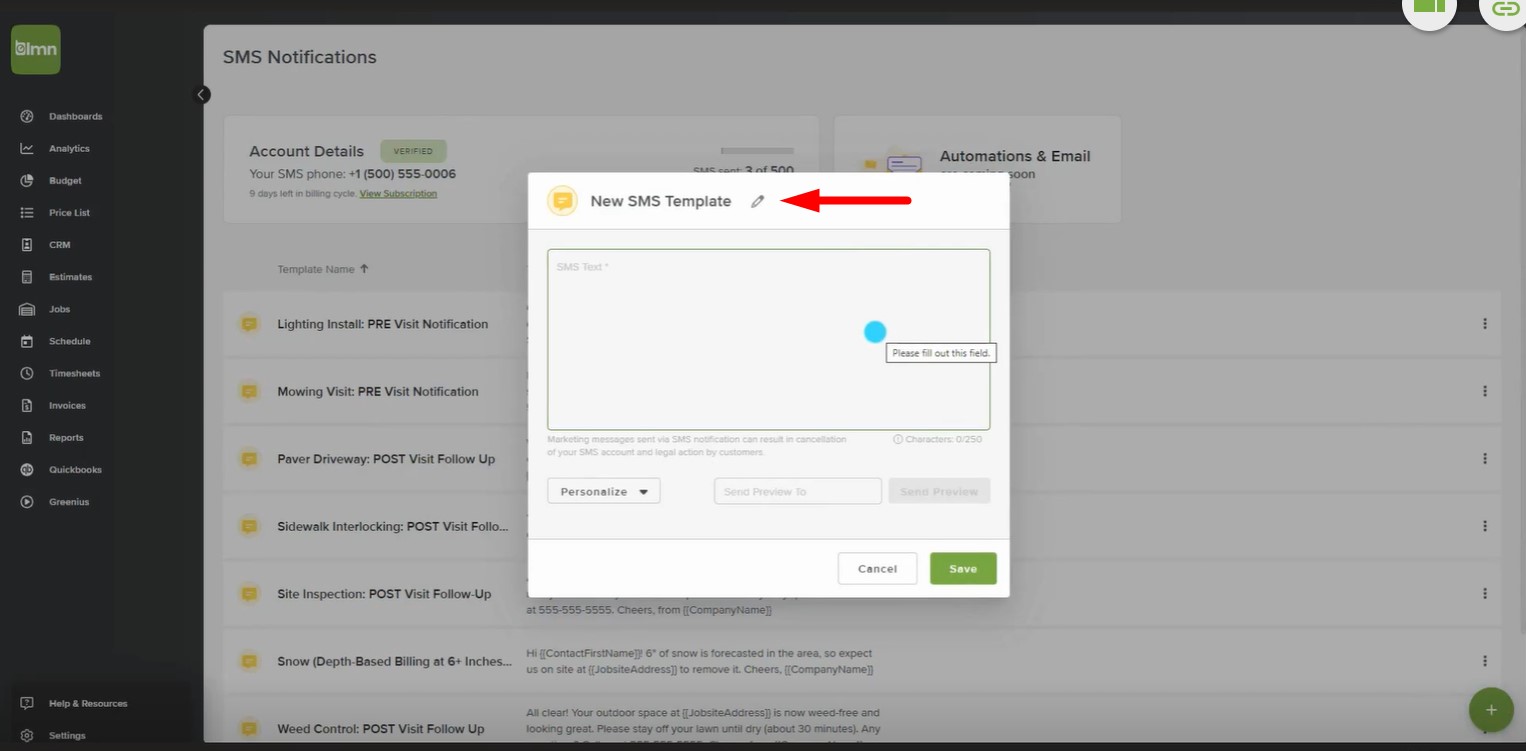1526x751 pixels.
Task: Open Dashboards from the sidebar
Action: (x=75, y=117)
